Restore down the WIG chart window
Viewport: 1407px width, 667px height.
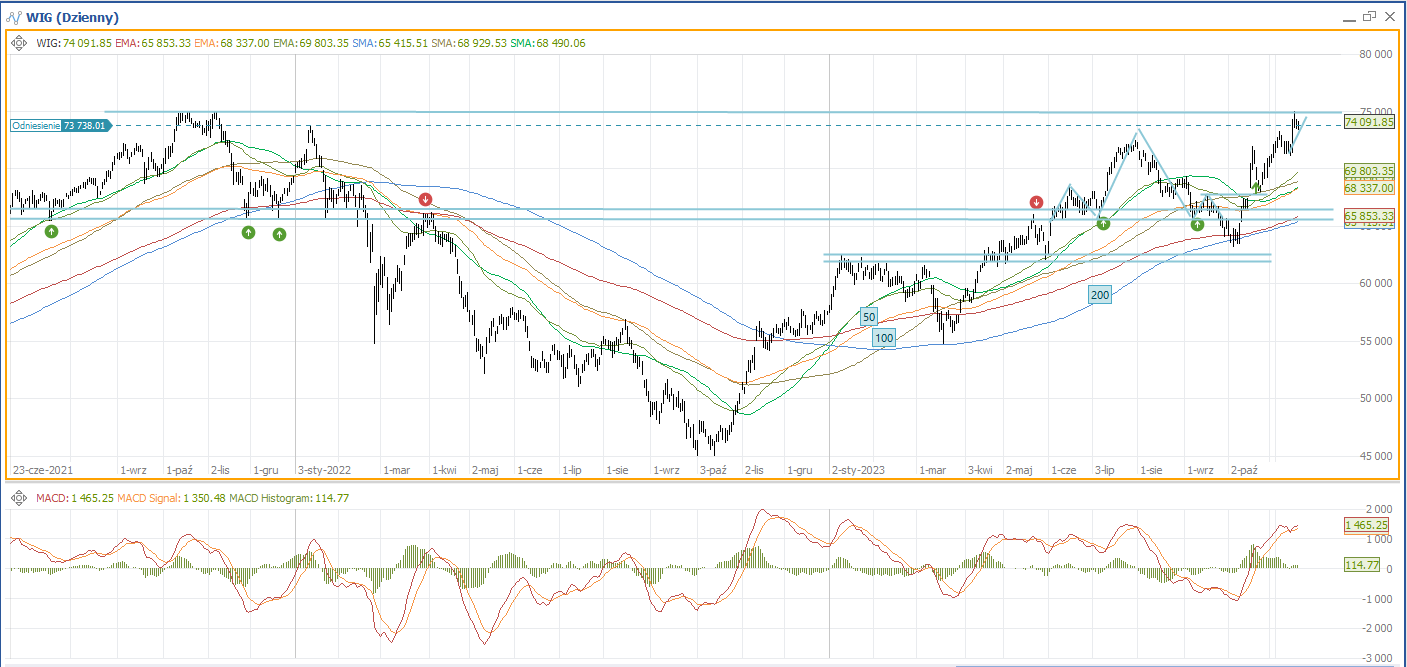click(x=1369, y=16)
